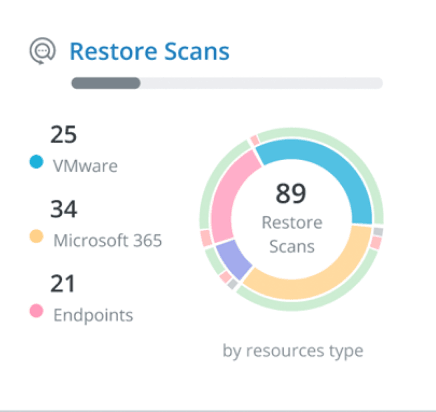Select the pink Endpoints legend dot
Image resolution: width=436 pixels, height=412 pixels.
(36, 311)
